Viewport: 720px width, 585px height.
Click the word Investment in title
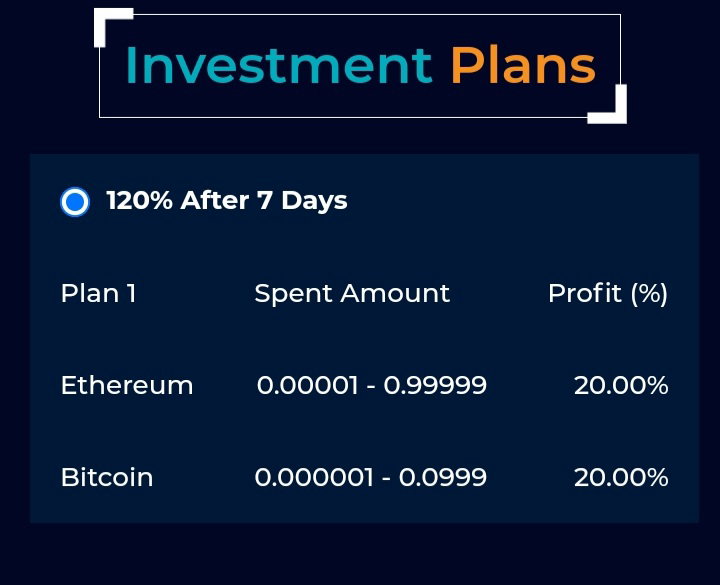click(279, 65)
